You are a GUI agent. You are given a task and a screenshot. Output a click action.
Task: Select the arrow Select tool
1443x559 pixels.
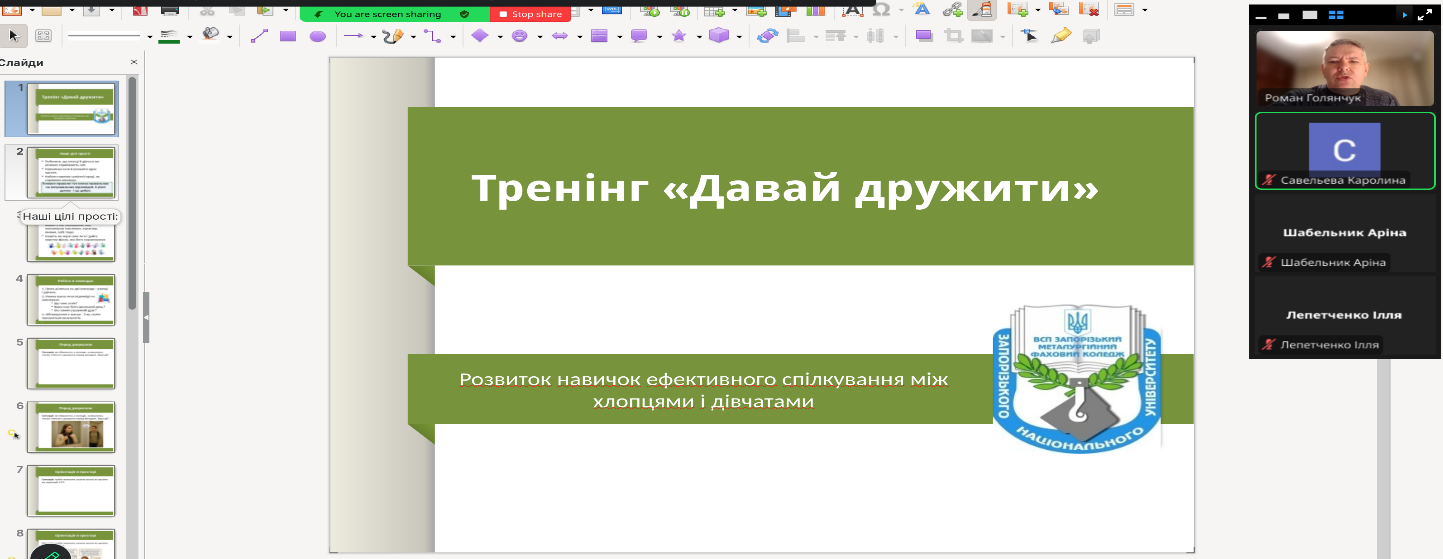coord(14,36)
